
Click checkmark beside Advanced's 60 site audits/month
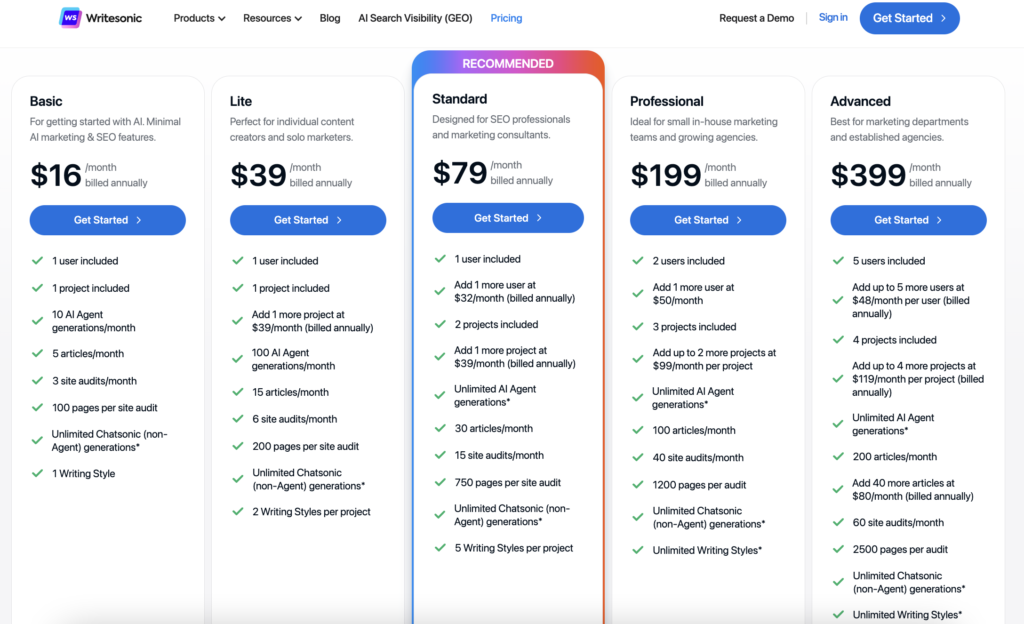838,522
